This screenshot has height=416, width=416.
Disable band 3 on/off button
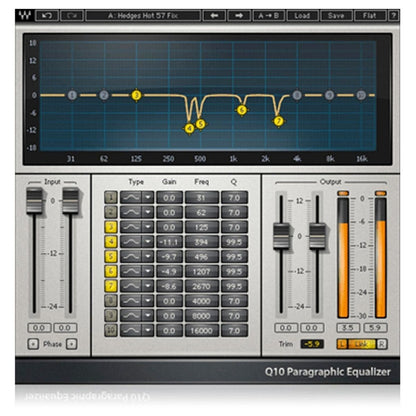[x=111, y=227]
